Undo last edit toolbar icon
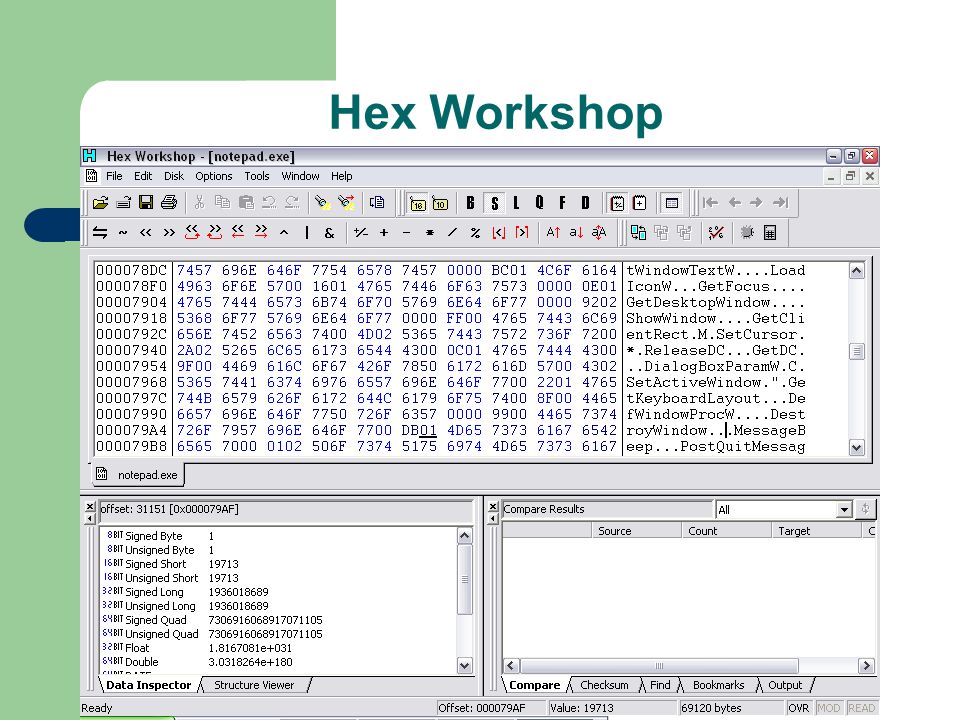 click(269, 203)
